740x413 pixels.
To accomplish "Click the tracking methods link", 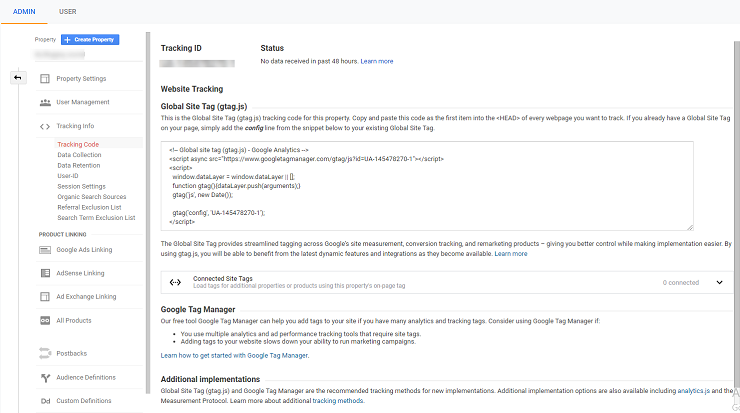I will pyautogui.click(x=337, y=401).
